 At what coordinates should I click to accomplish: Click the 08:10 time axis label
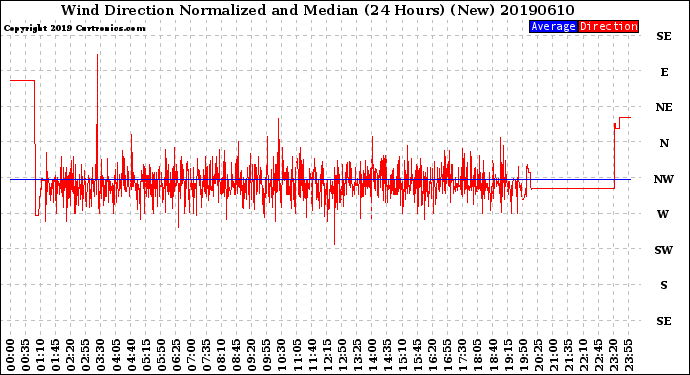[221, 355]
